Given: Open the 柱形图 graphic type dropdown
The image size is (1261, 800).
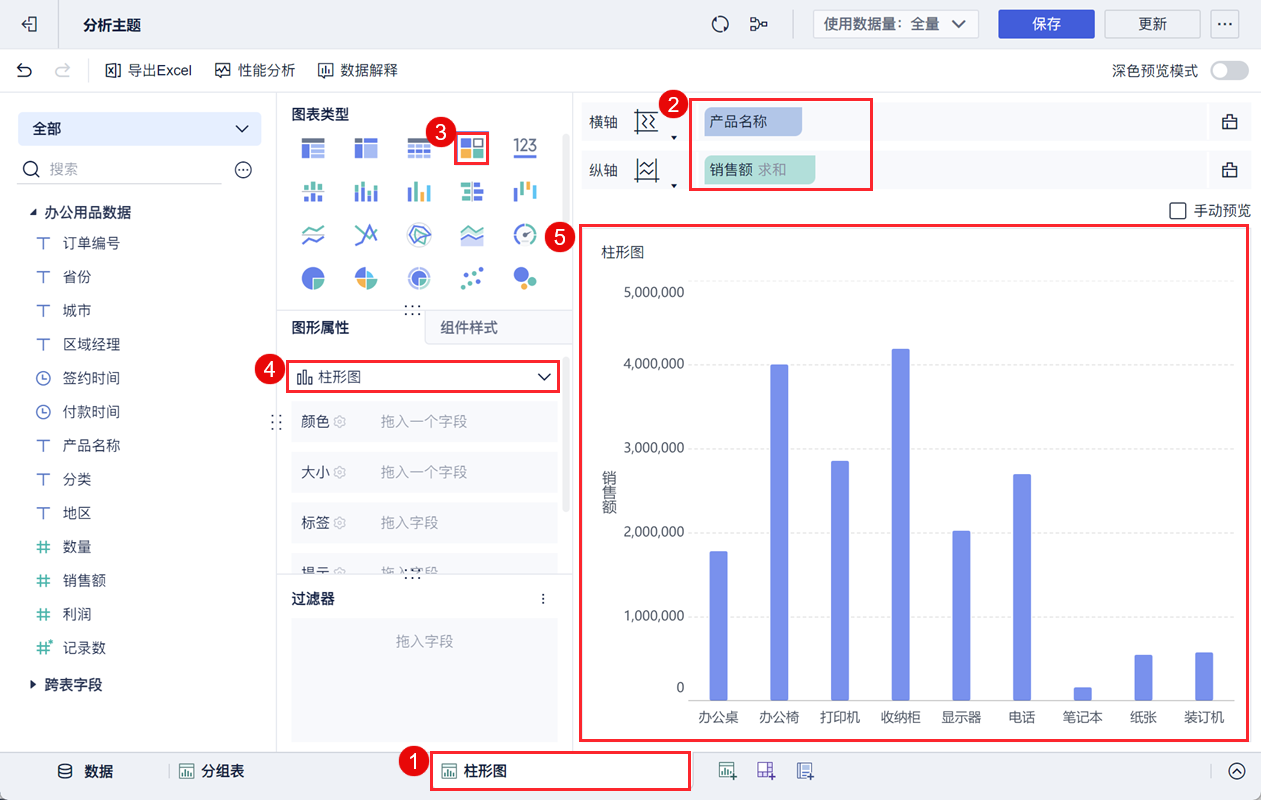Looking at the screenshot, I should coord(424,377).
